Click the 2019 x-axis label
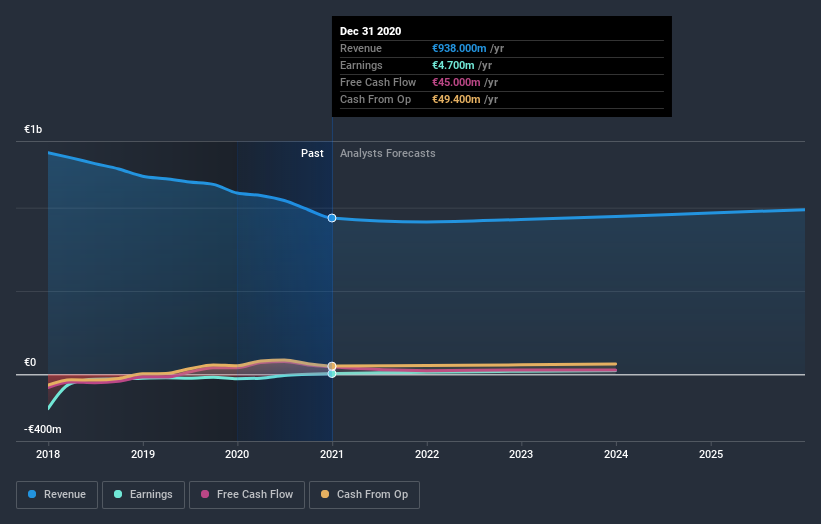 tap(143, 454)
